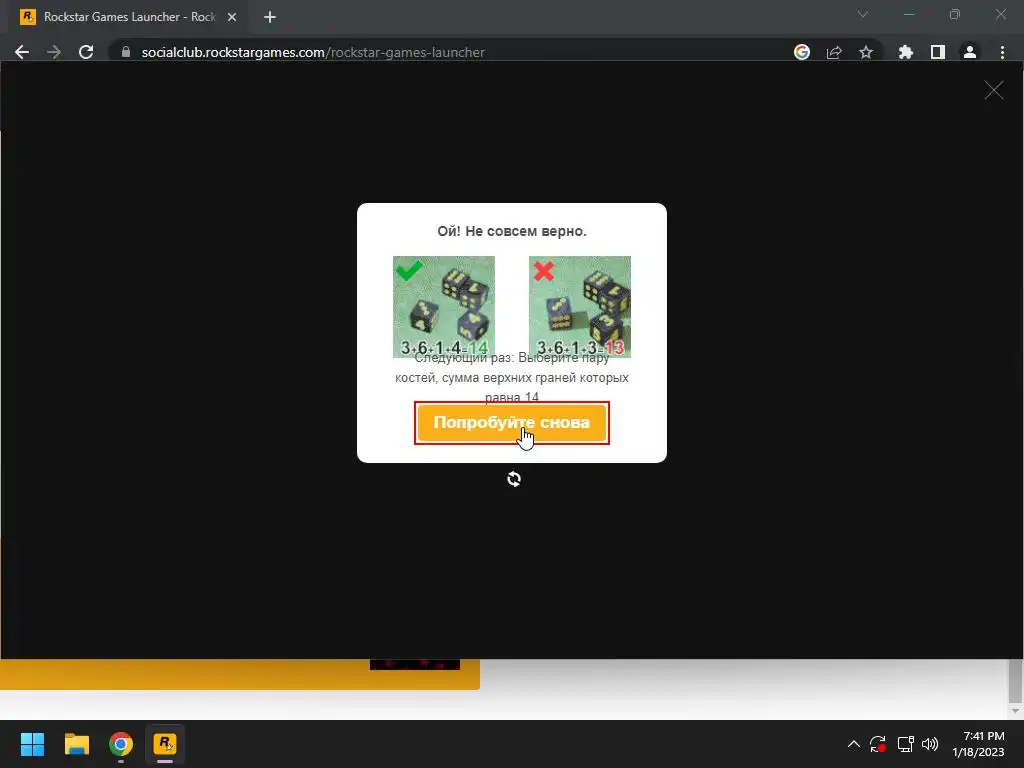Open a new browser tab
Screen dimensions: 1024x768
tap(270, 17)
